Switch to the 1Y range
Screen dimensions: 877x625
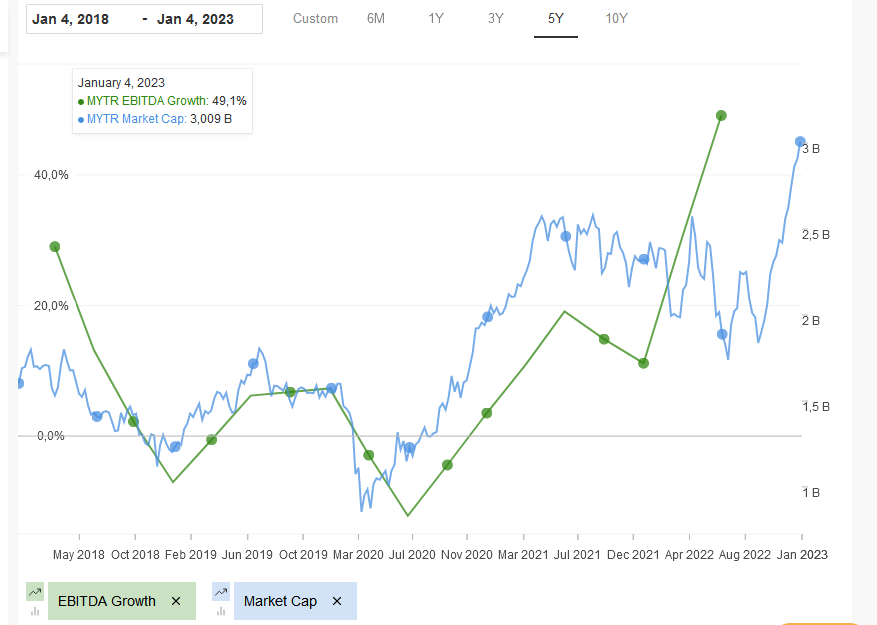435,18
